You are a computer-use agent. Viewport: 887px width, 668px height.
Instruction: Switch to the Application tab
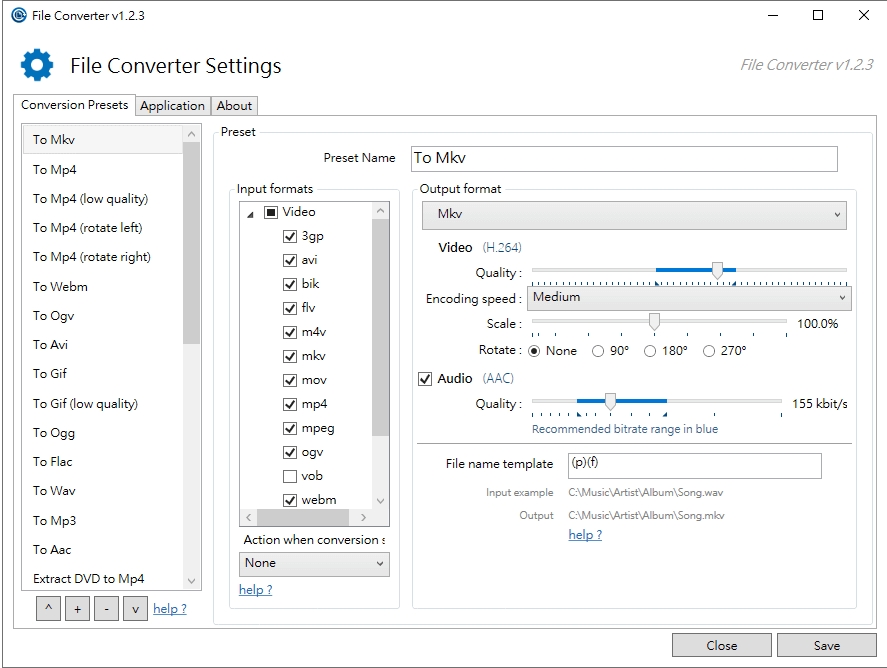click(x=172, y=106)
